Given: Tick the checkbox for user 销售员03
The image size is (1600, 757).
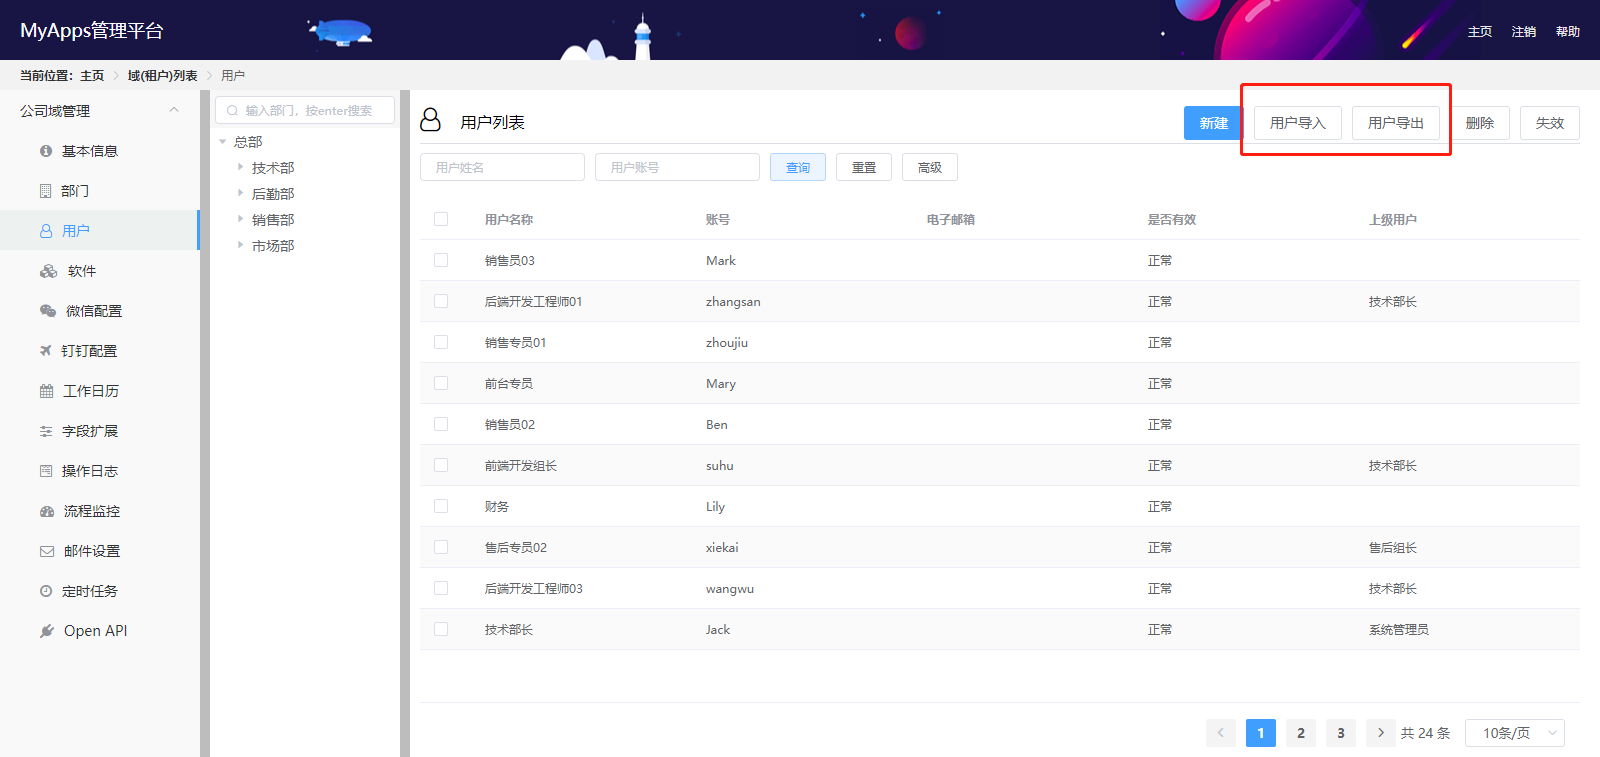Looking at the screenshot, I should tap(441, 260).
